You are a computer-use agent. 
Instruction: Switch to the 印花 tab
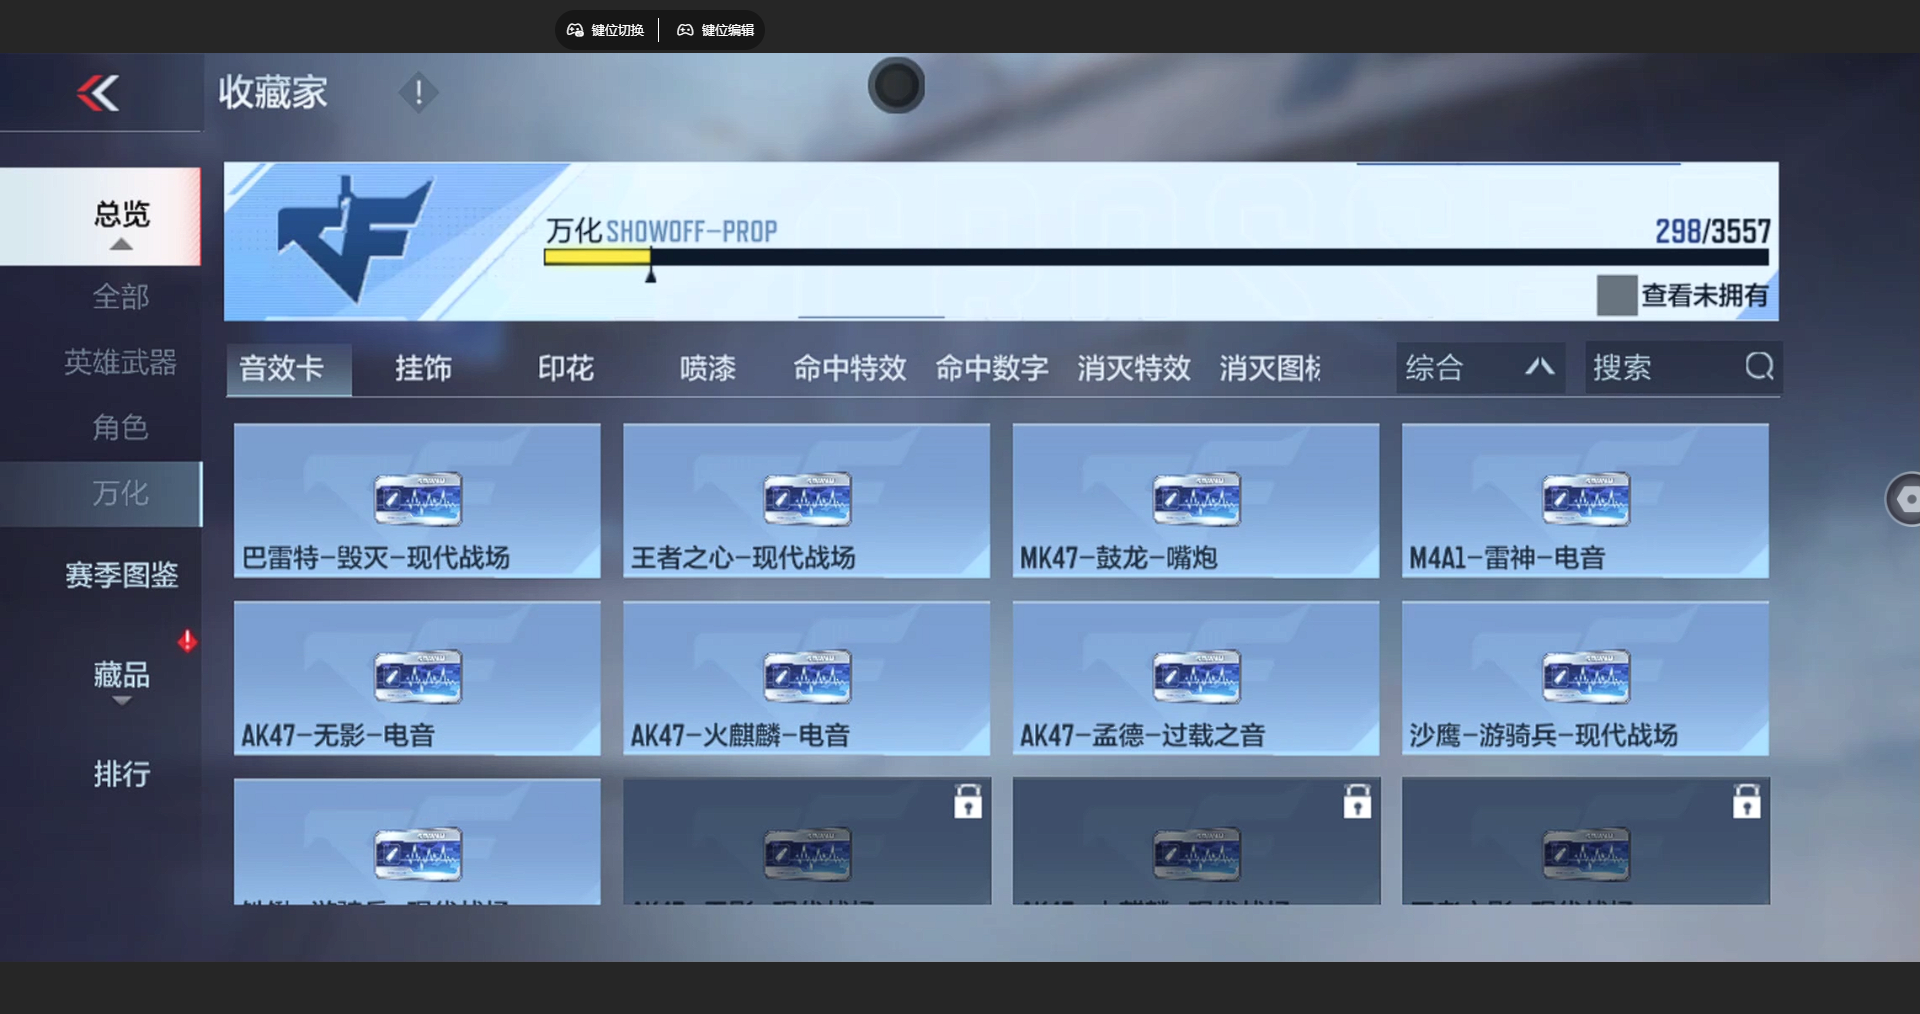566,369
